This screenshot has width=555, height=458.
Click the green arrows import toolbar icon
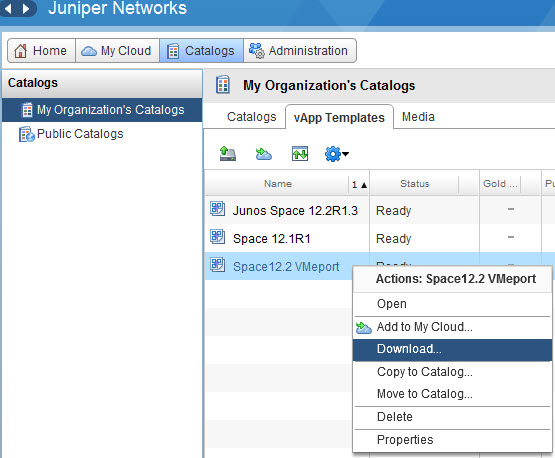[300, 154]
